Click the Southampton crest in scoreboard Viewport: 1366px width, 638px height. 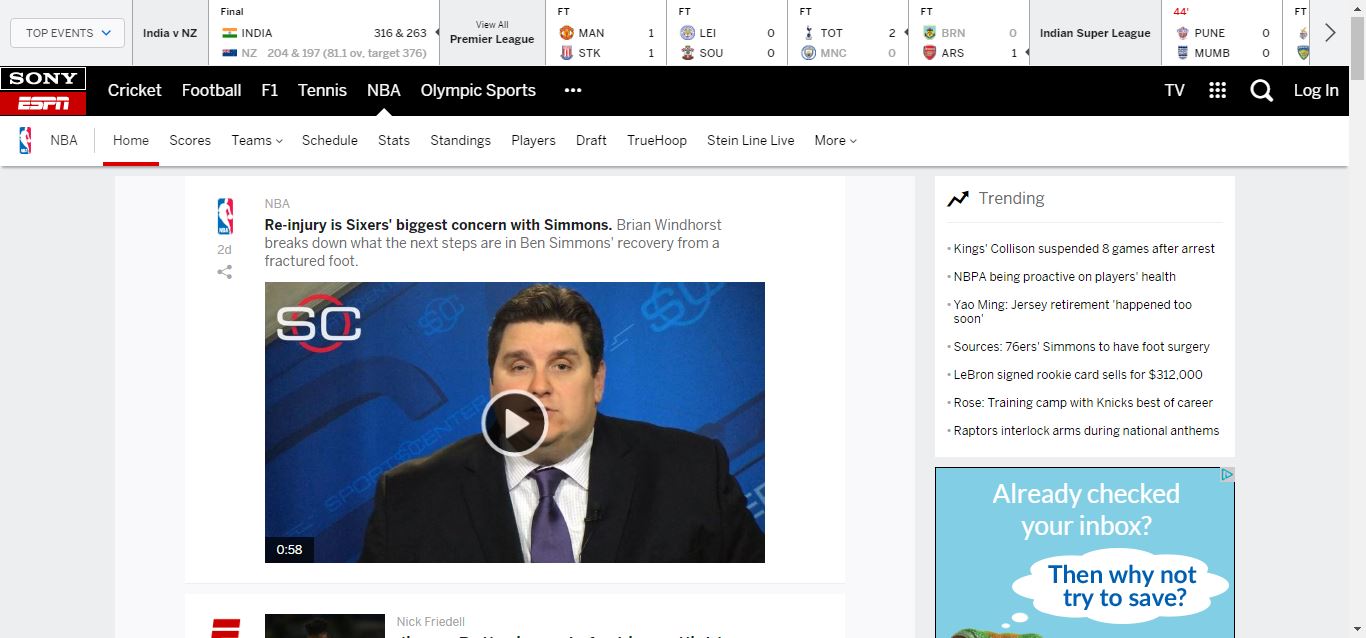click(x=687, y=53)
